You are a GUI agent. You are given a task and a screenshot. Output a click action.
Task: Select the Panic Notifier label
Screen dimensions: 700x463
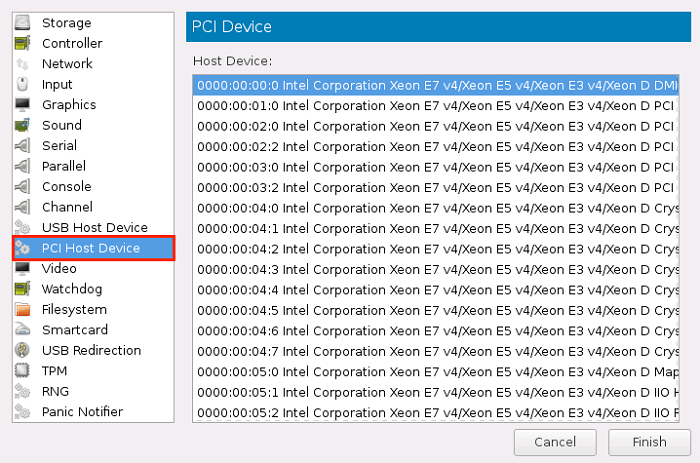pyautogui.click(x=82, y=412)
